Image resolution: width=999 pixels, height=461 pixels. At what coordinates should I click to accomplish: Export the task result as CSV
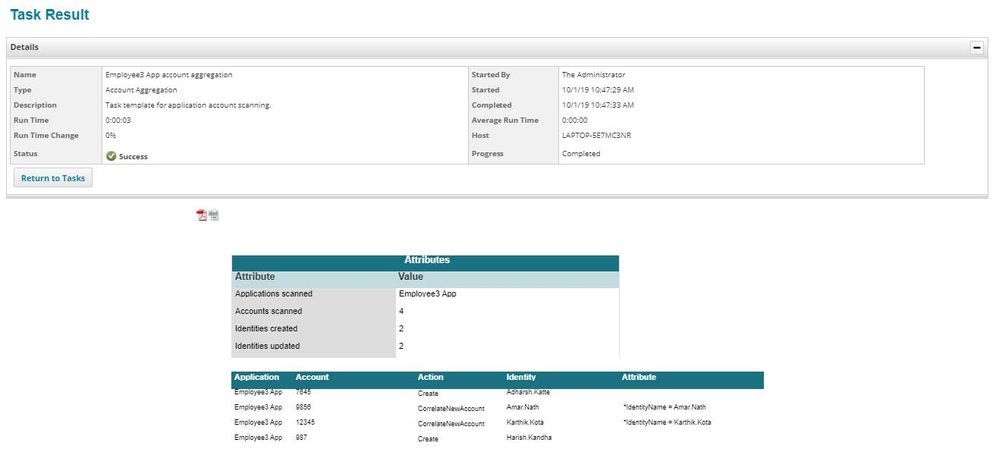(x=213, y=215)
